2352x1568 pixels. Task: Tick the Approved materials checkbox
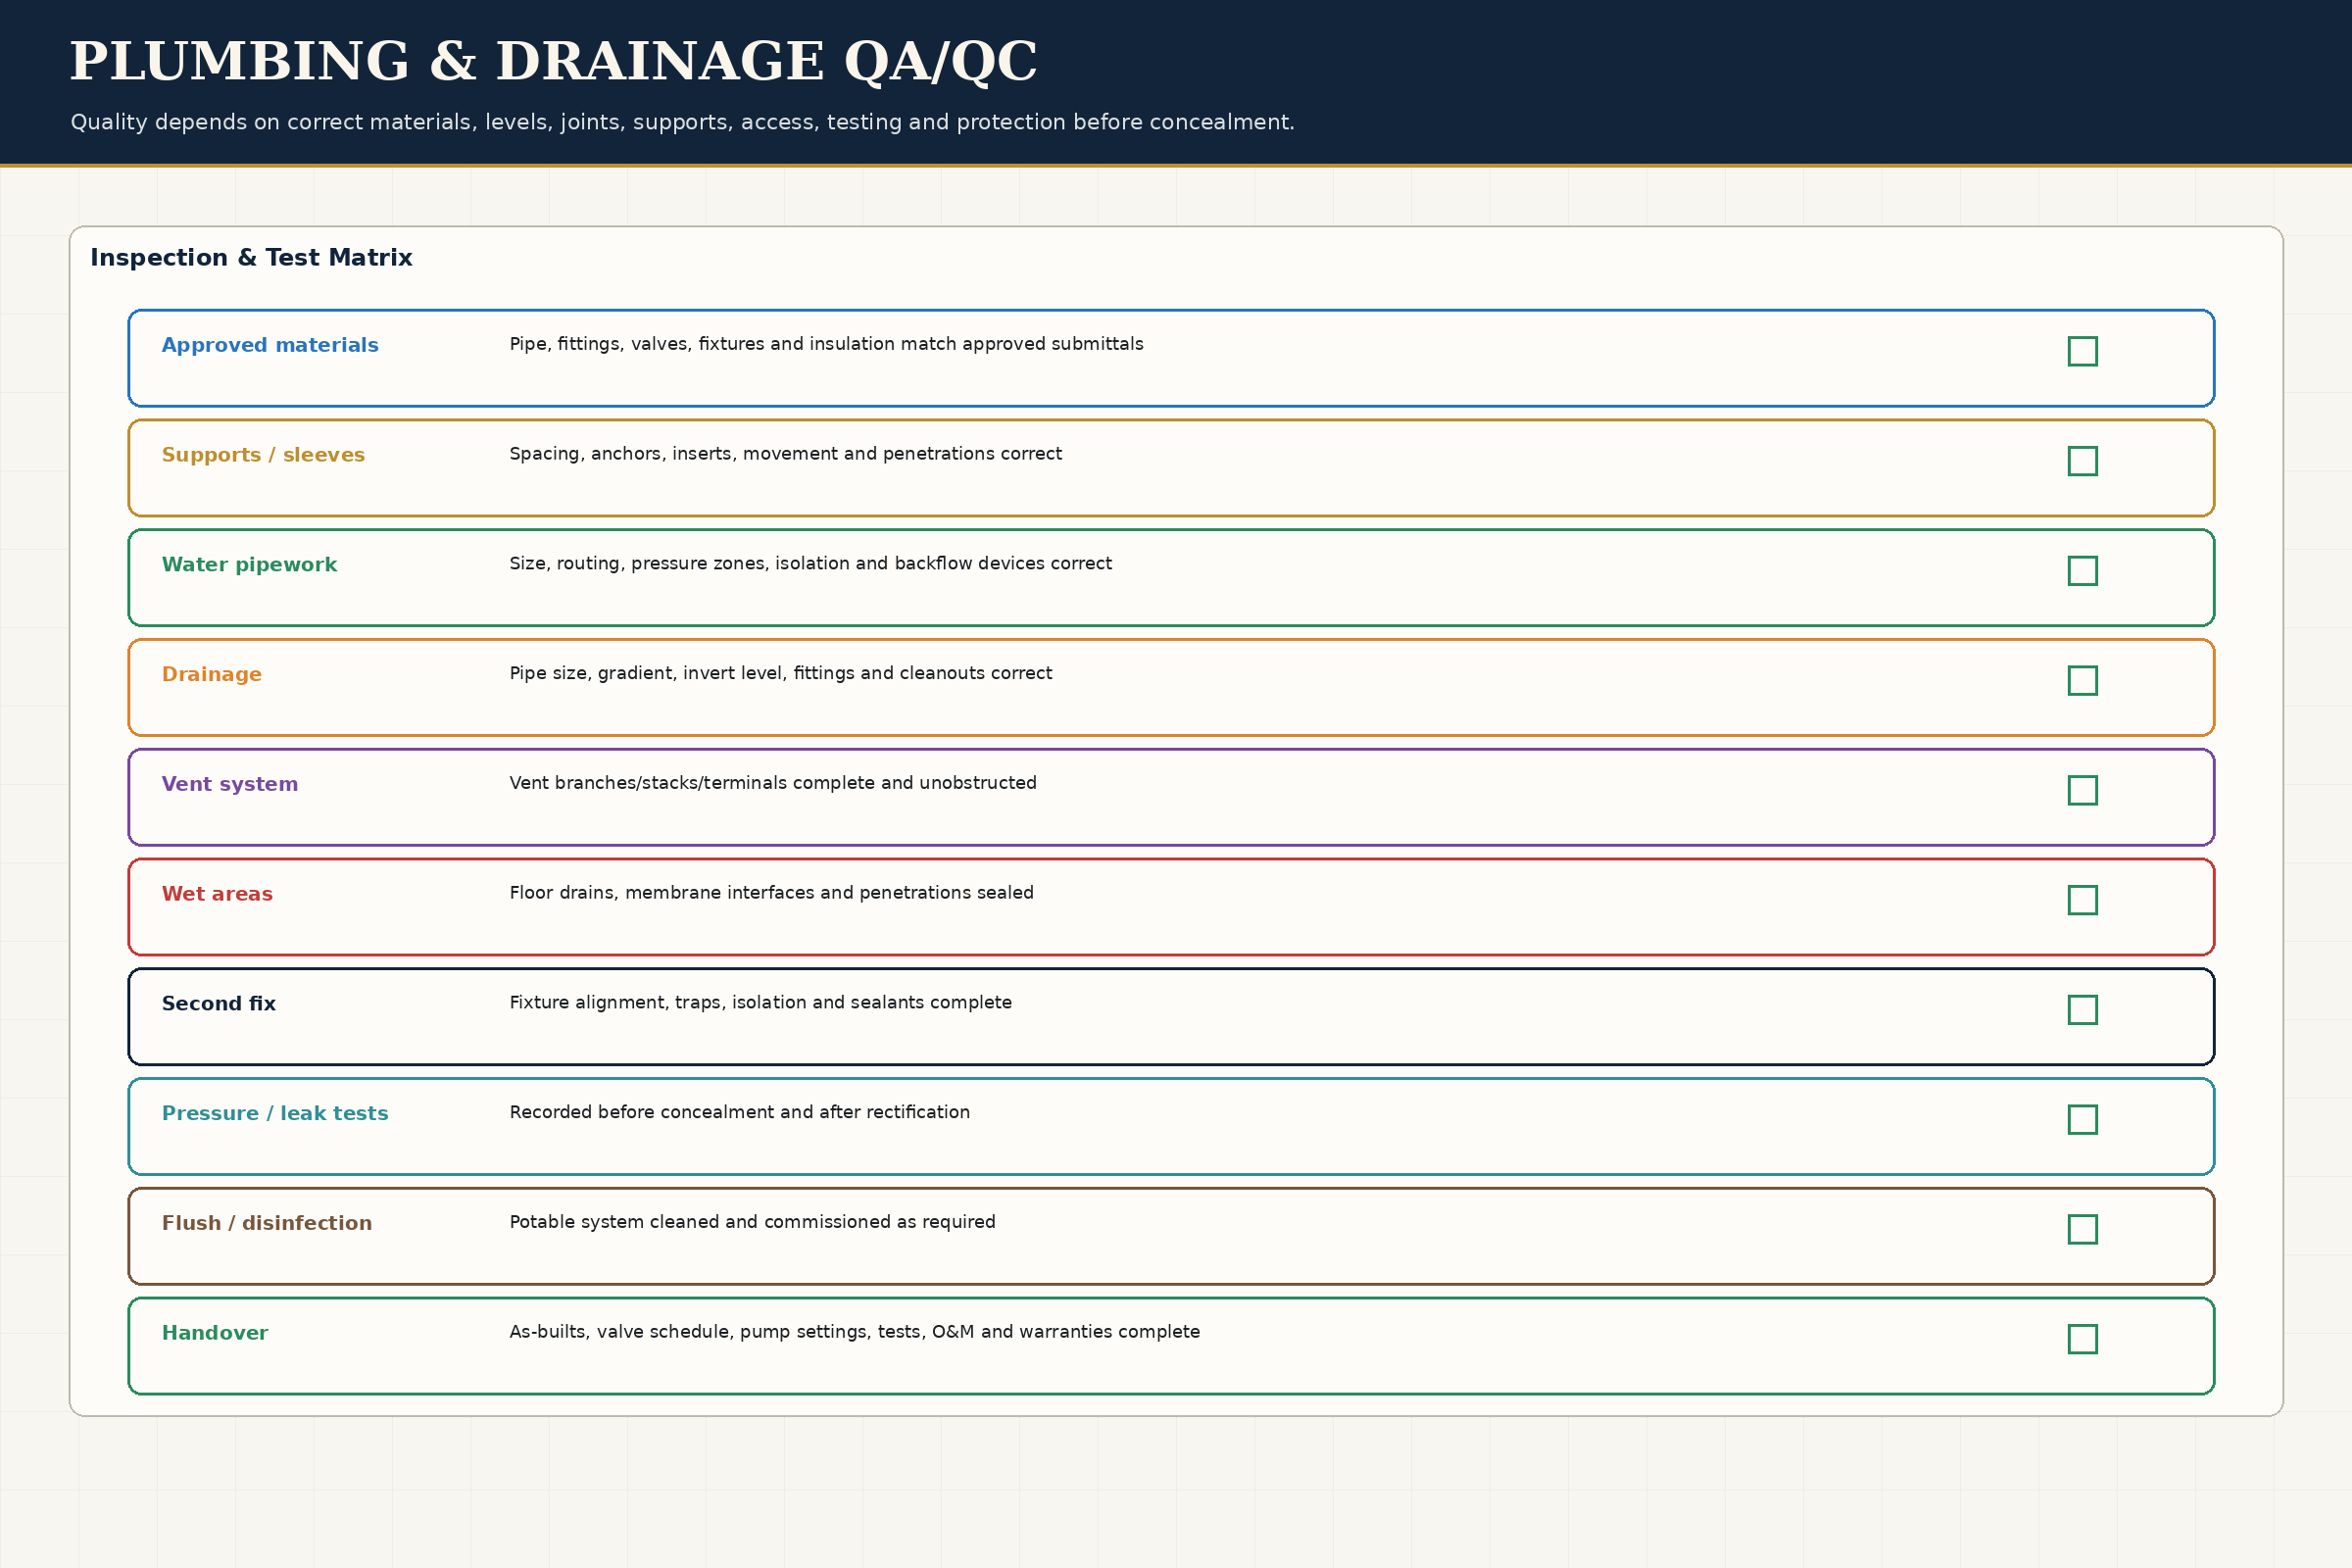(2083, 351)
